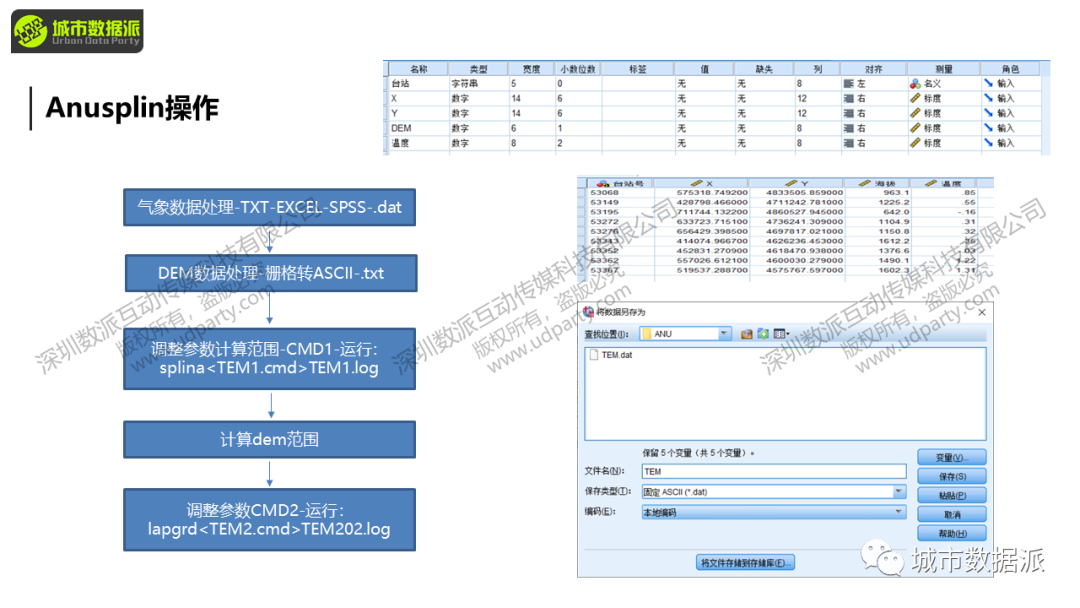
Task: Select Y value cell 4711242.781000
Action: click(x=796, y=202)
